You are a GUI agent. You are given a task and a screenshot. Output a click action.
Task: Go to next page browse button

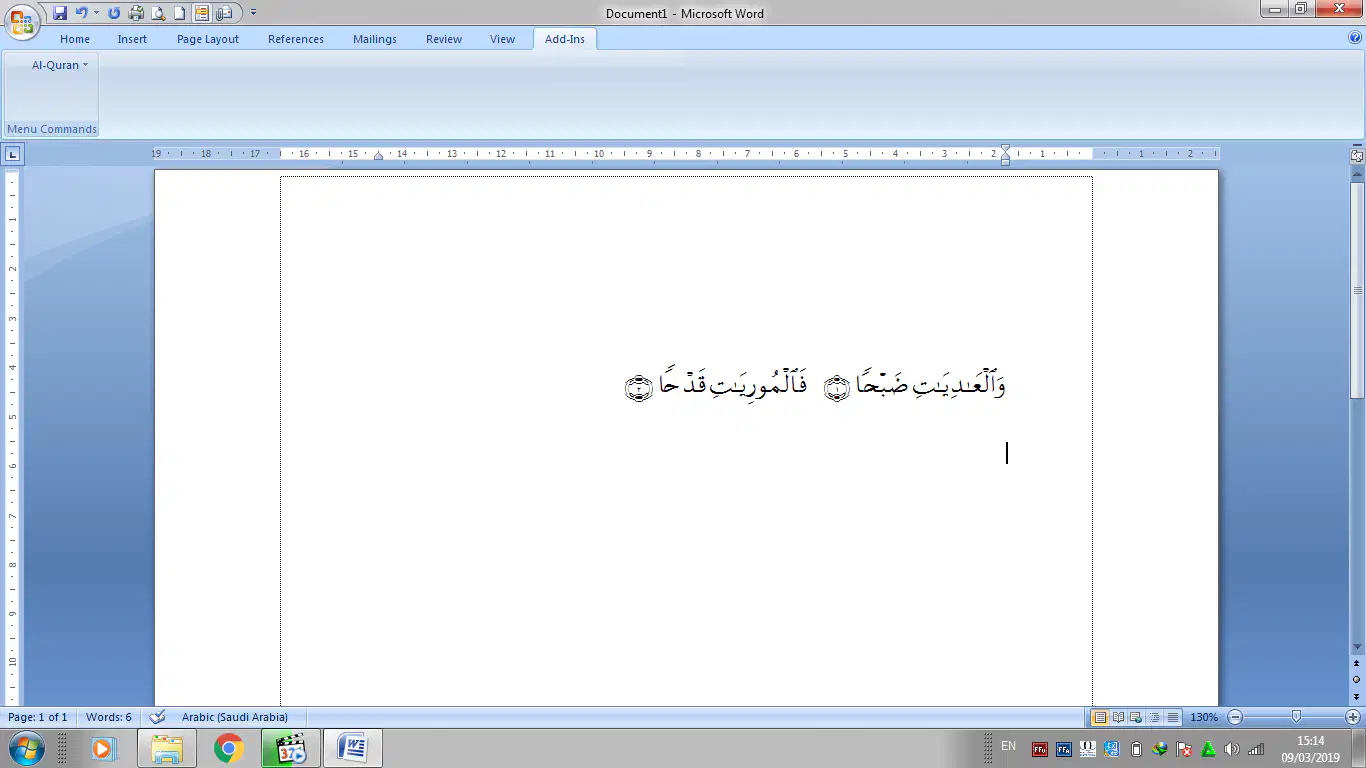coord(1357,695)
